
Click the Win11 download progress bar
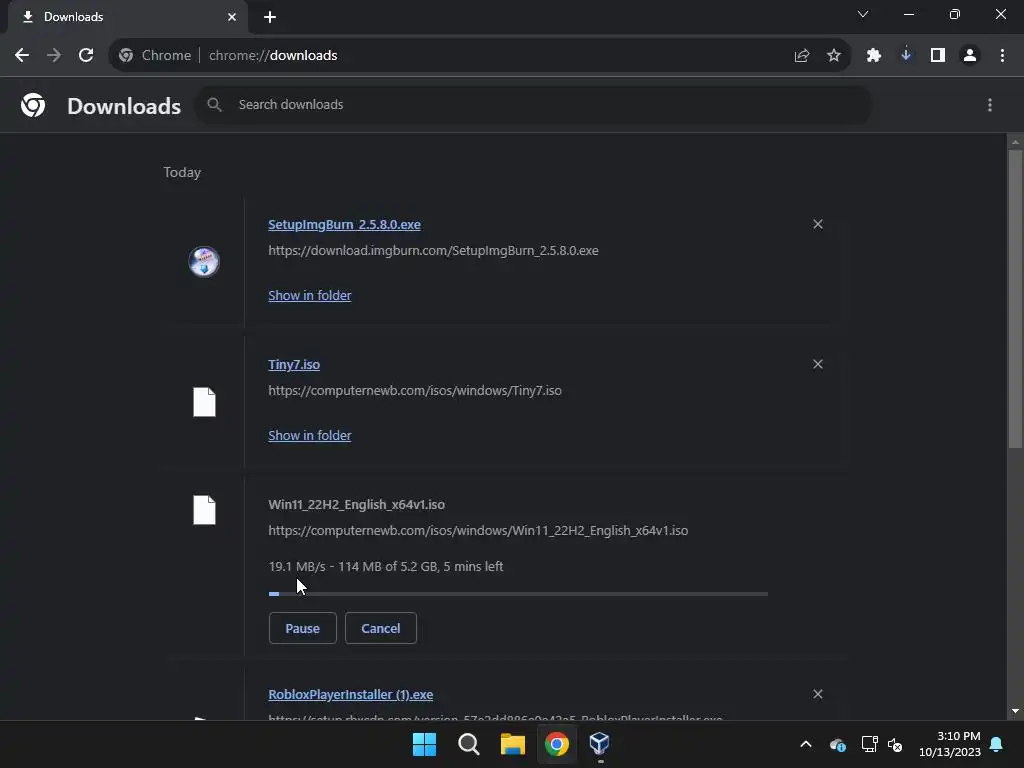click(518, 594)
